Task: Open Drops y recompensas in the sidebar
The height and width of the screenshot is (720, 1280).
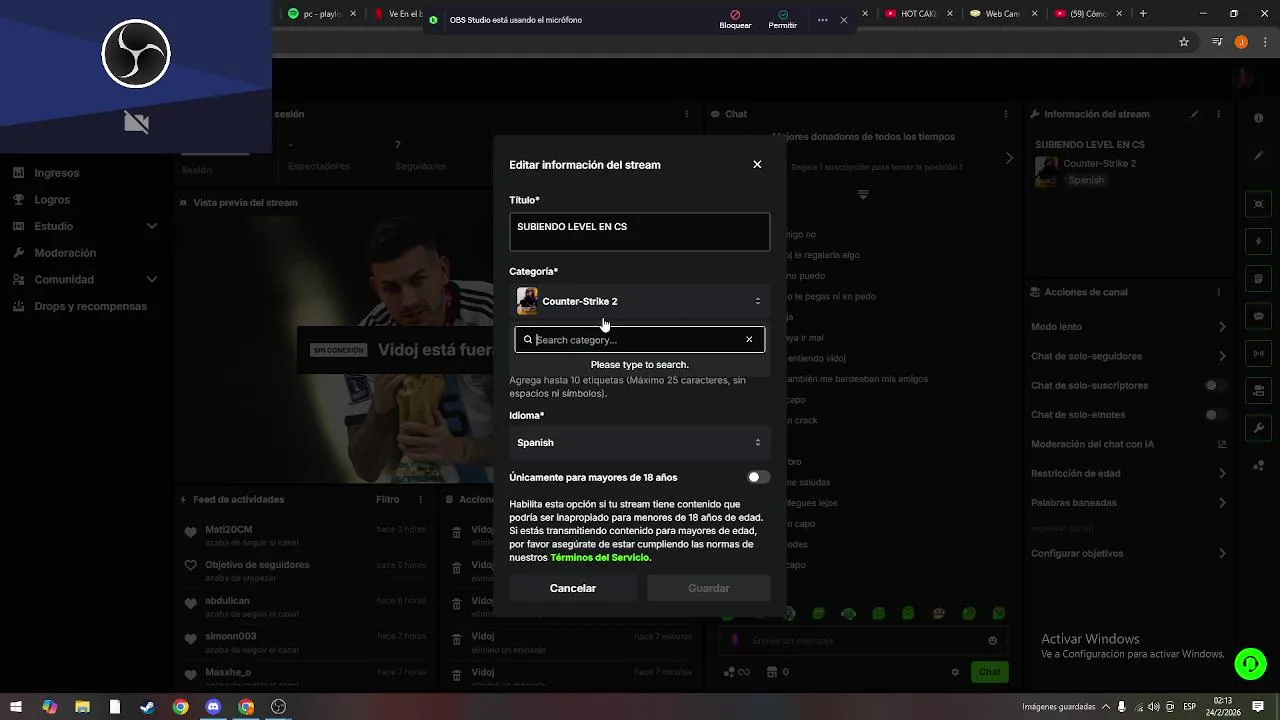Action: [x=90, y=306]
